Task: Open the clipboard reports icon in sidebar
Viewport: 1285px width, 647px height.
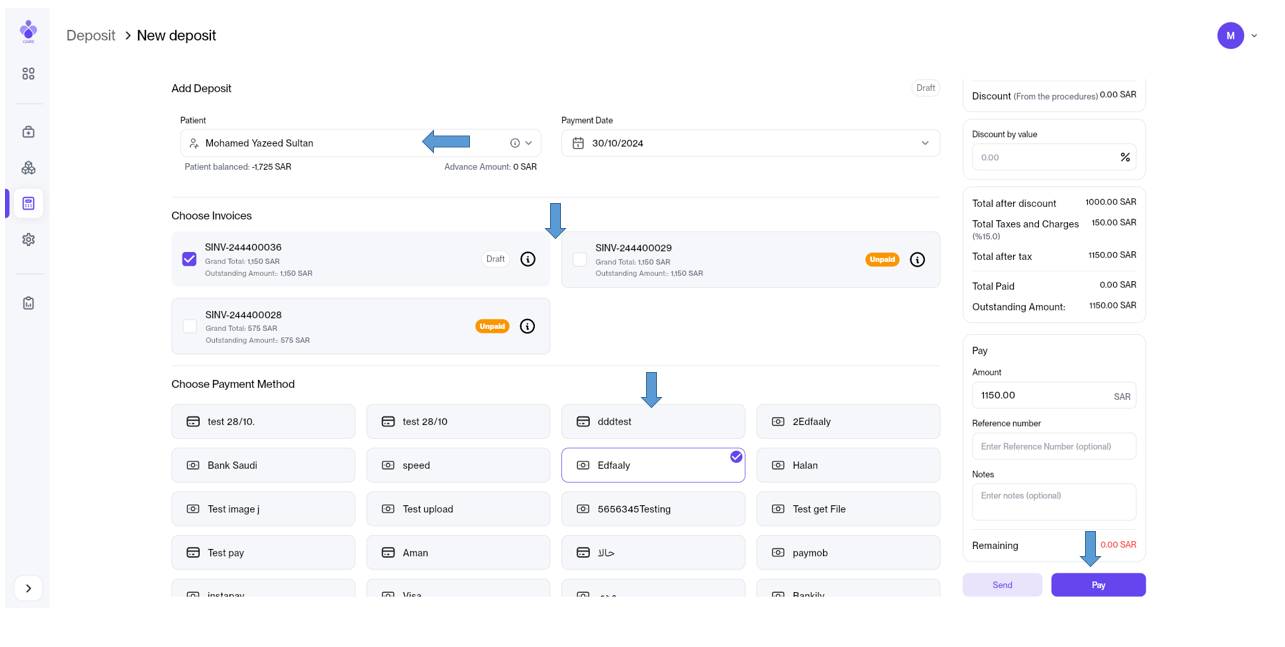Action: click(x=28, y=303)
